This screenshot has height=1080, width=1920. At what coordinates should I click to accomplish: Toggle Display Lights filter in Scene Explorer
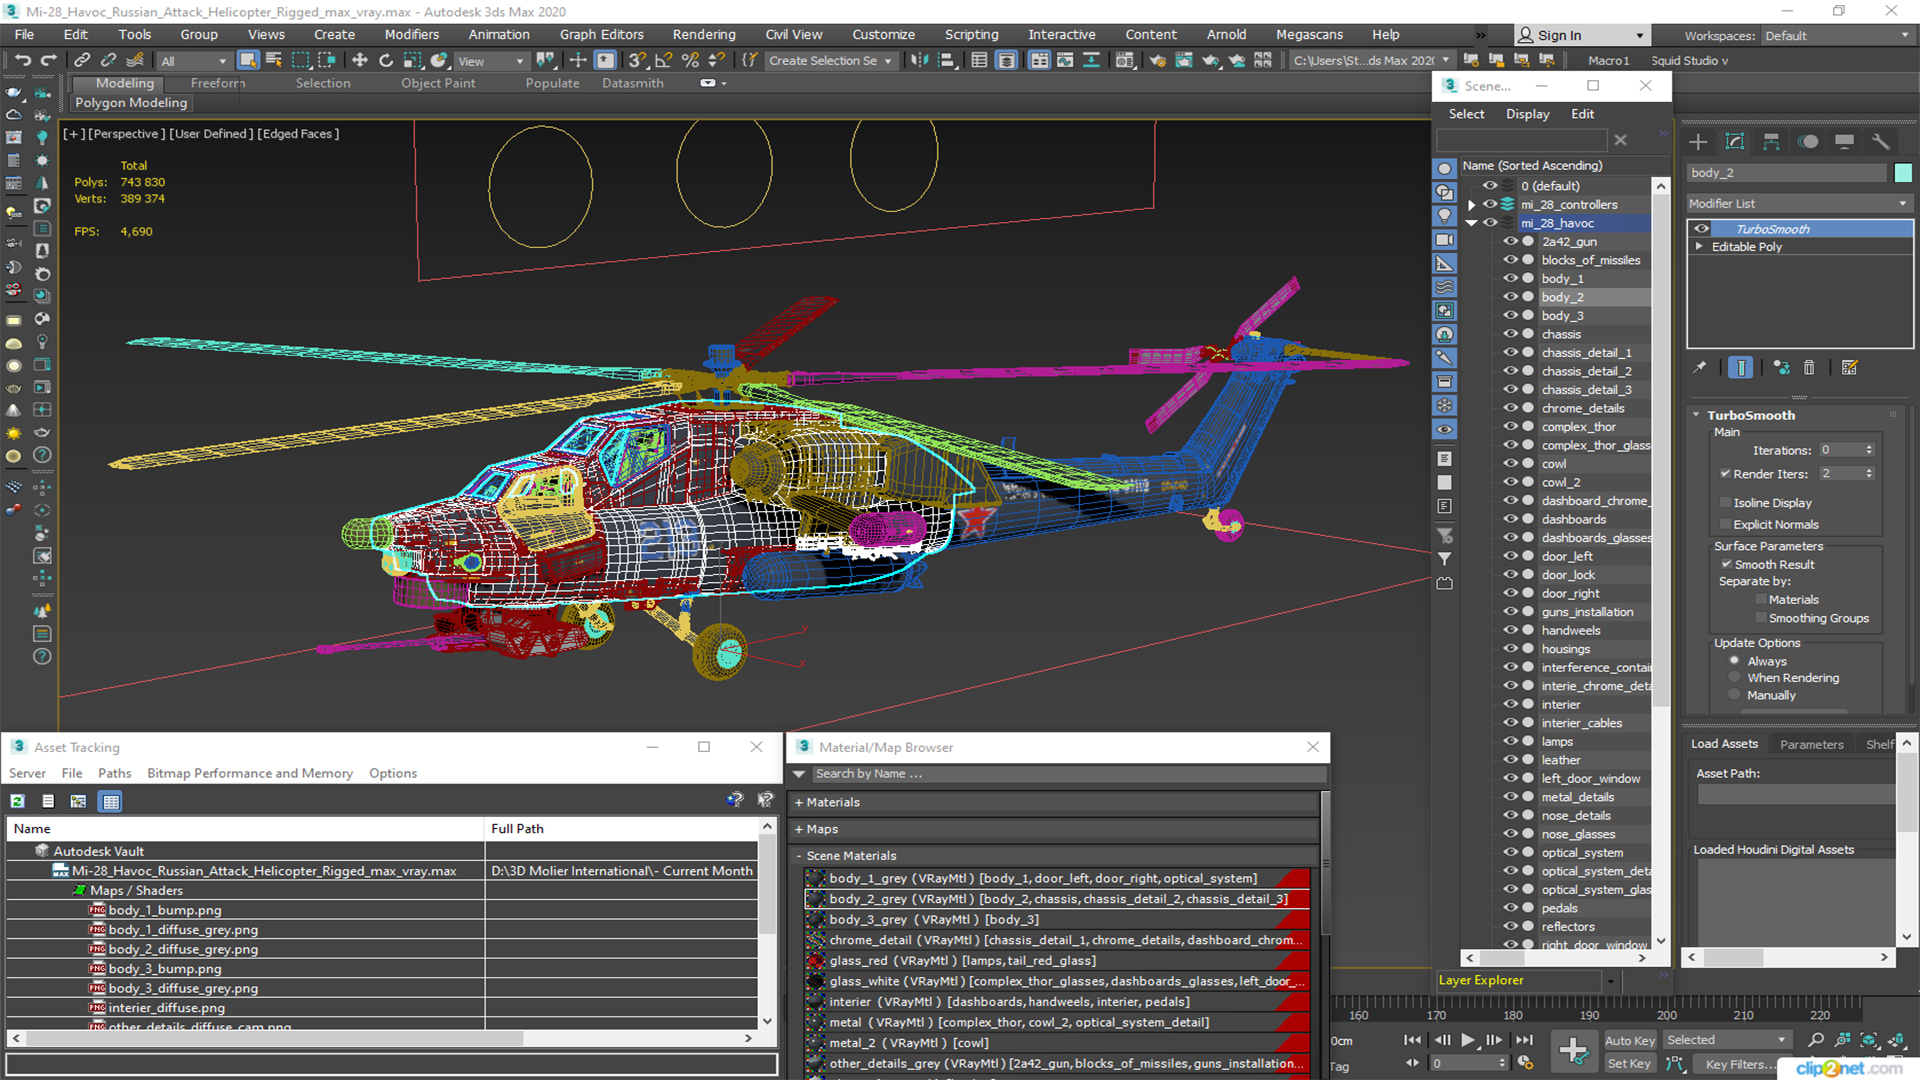[x=1444, y=216]
